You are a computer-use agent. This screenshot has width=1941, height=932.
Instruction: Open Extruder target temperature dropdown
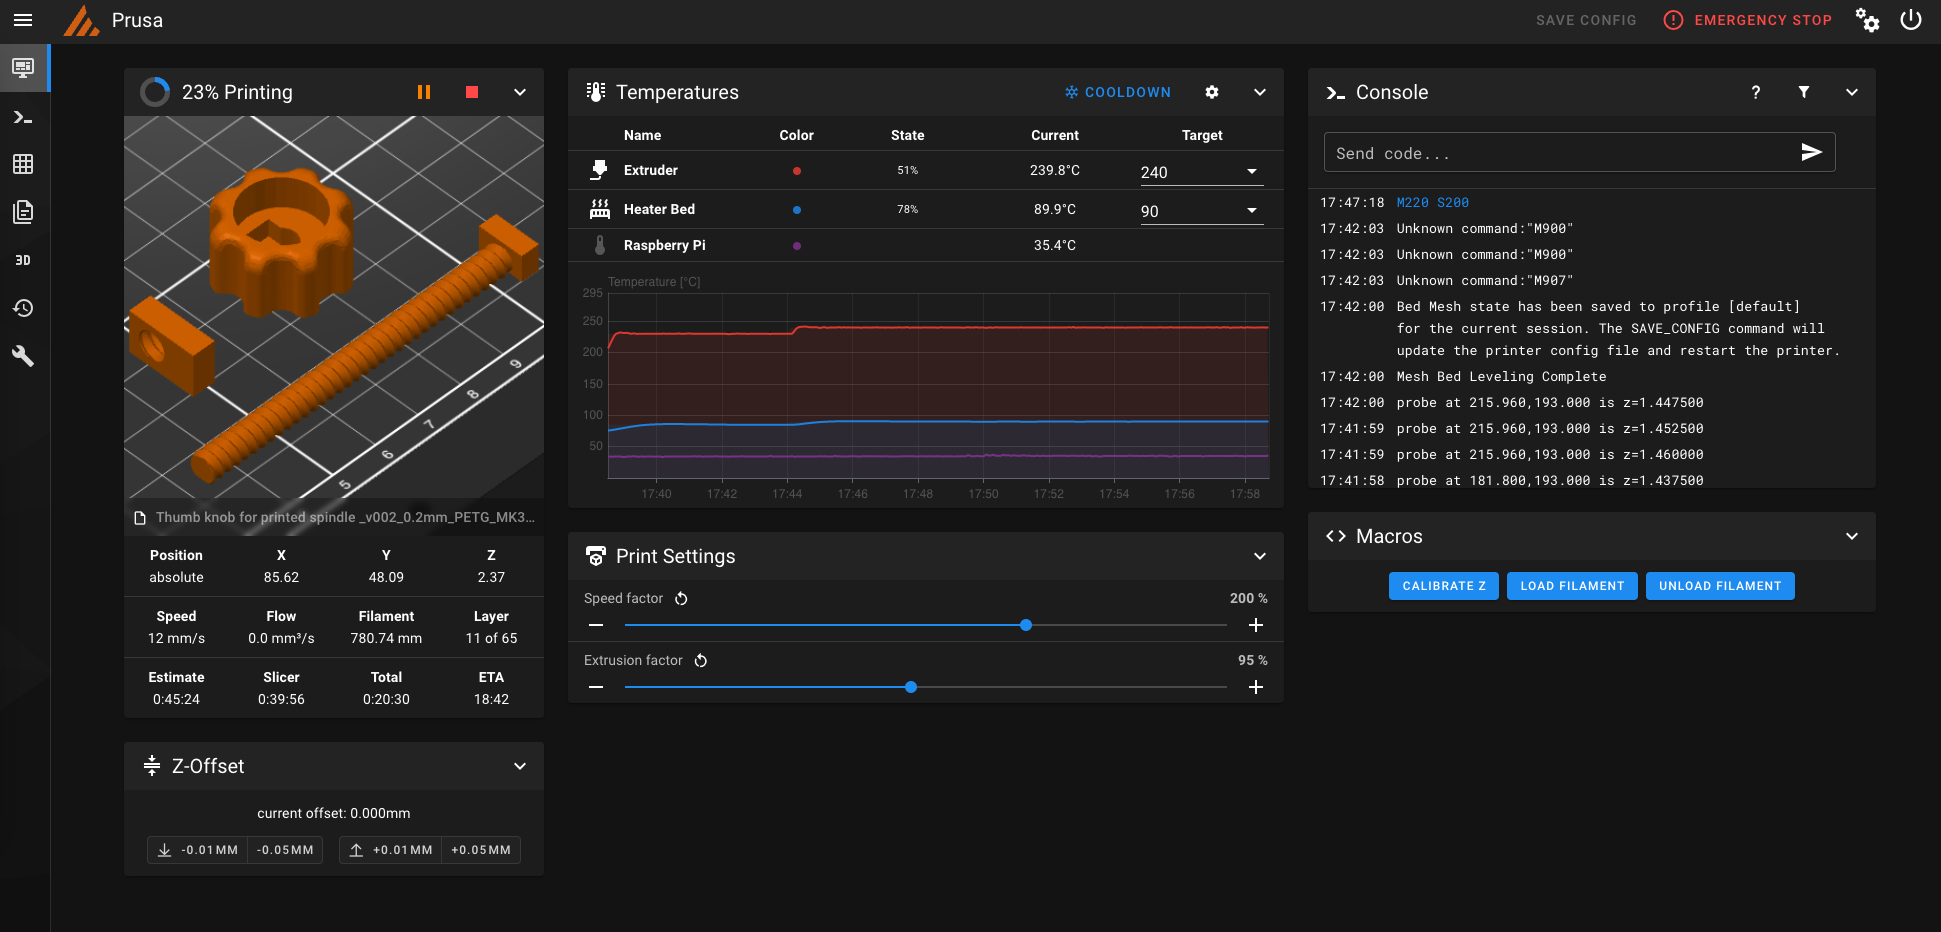point(1251,172)
